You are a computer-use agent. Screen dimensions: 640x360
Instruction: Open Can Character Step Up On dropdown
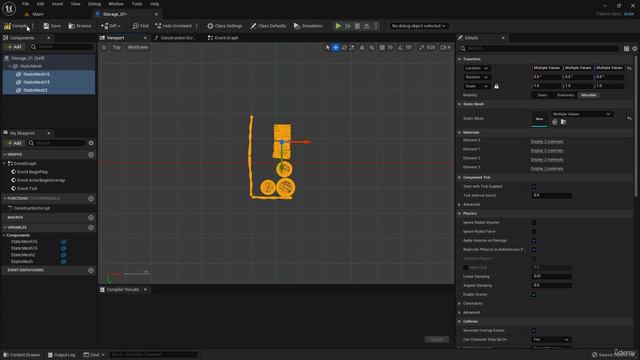(551, 340)
